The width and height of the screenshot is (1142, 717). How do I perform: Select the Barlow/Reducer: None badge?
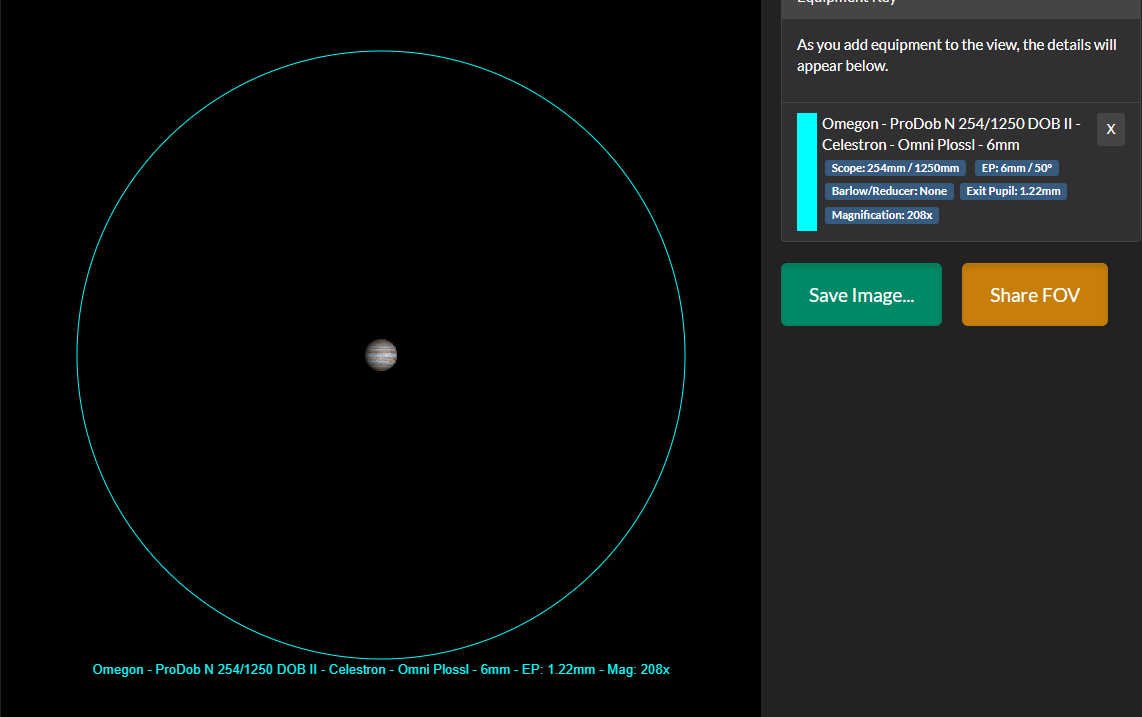tap(889, 192)
